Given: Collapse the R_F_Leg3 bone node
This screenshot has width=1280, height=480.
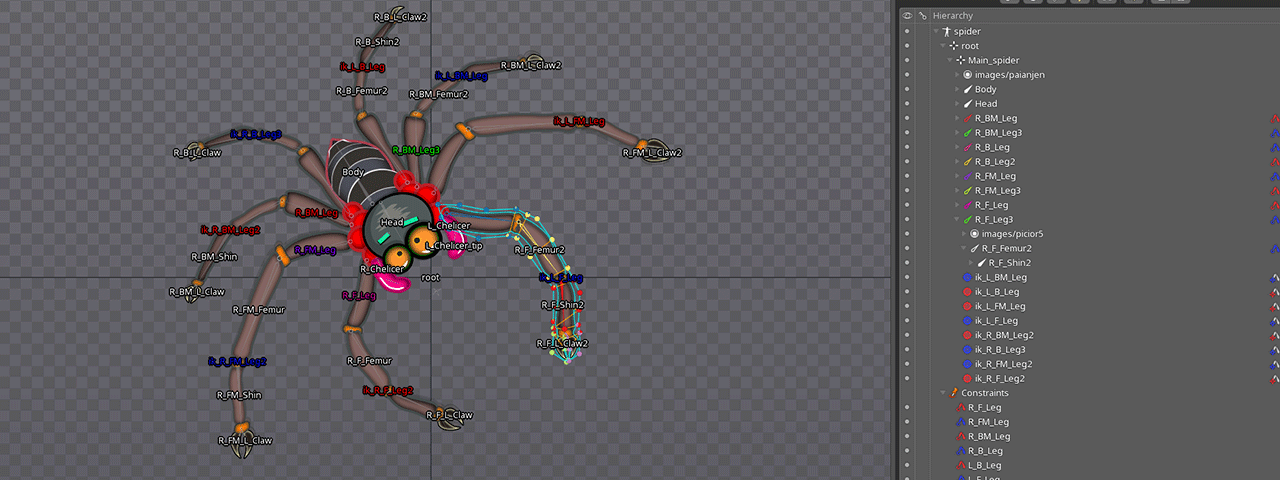Looking at the screenshot, I should (957, 220).
